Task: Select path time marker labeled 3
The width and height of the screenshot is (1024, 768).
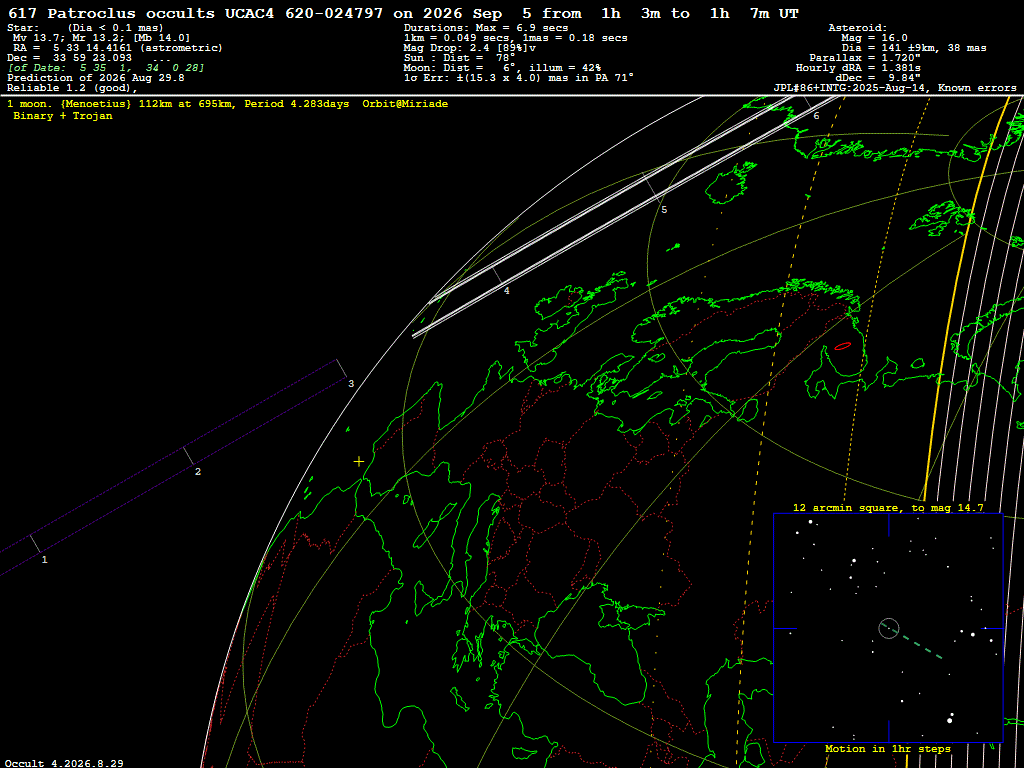Action: coord(351,384)
